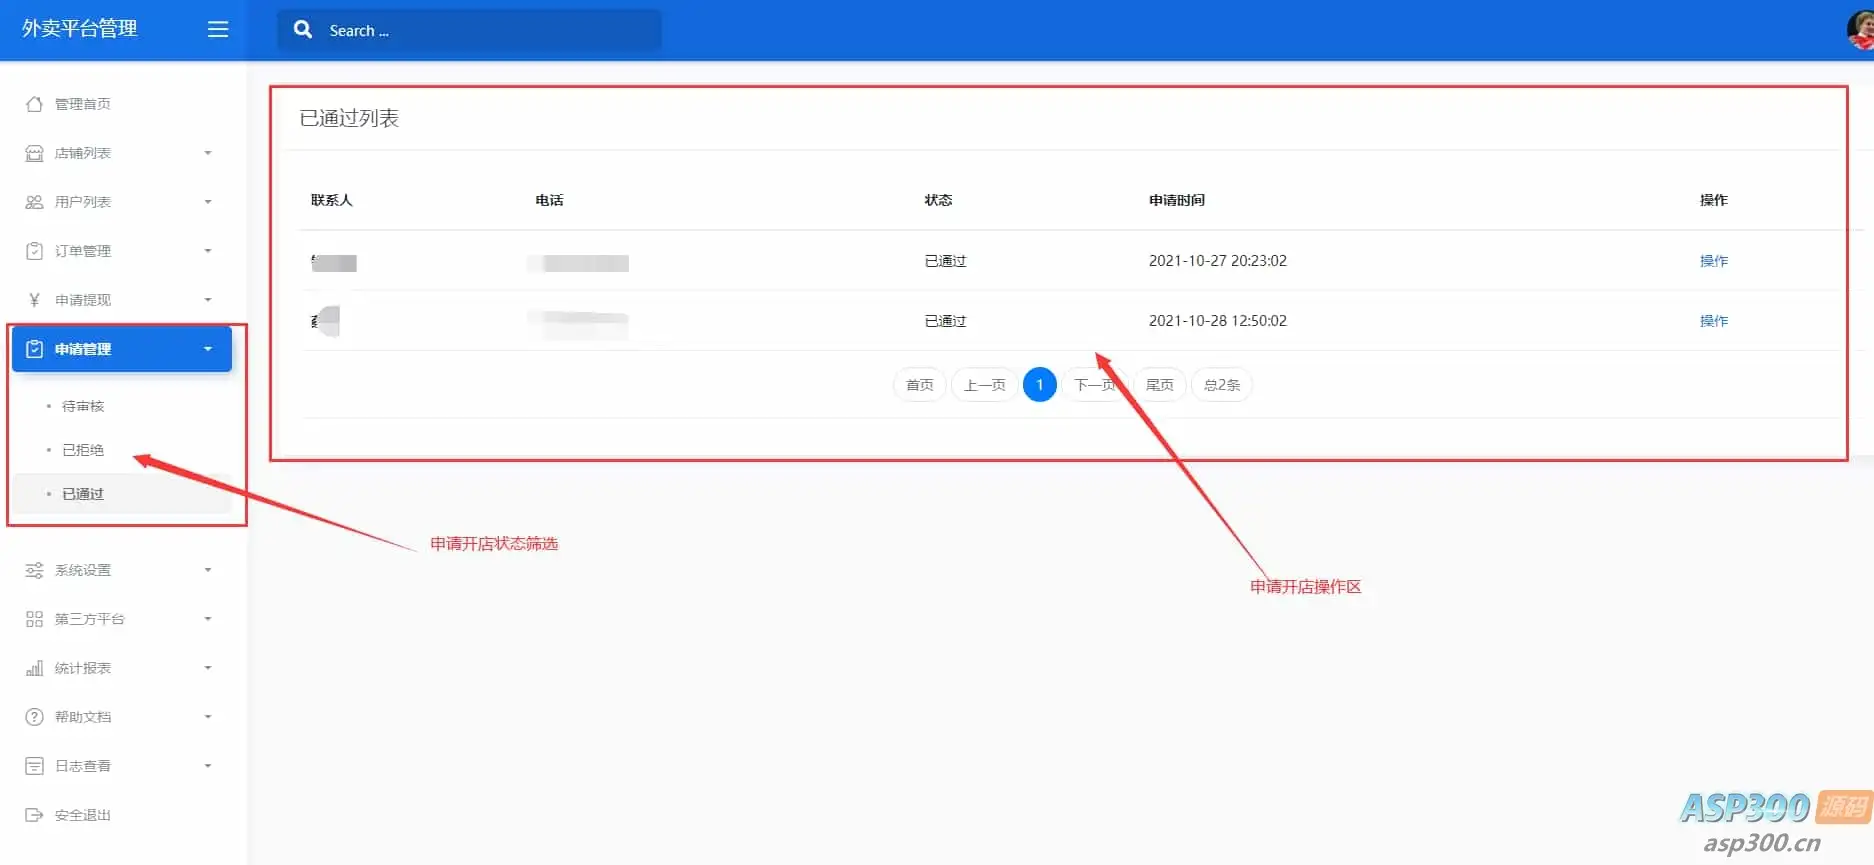The height and width of the screenshot is (865, 1874).
Task: Click the 订单管理 clipboard icon
Action: point(34,251)
